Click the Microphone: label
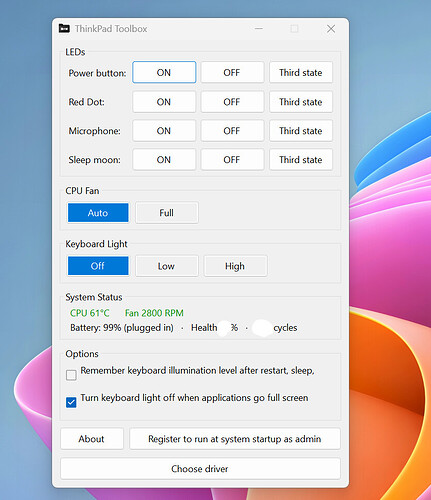Viewport: 431px width, 500px height. coord(95,131)
